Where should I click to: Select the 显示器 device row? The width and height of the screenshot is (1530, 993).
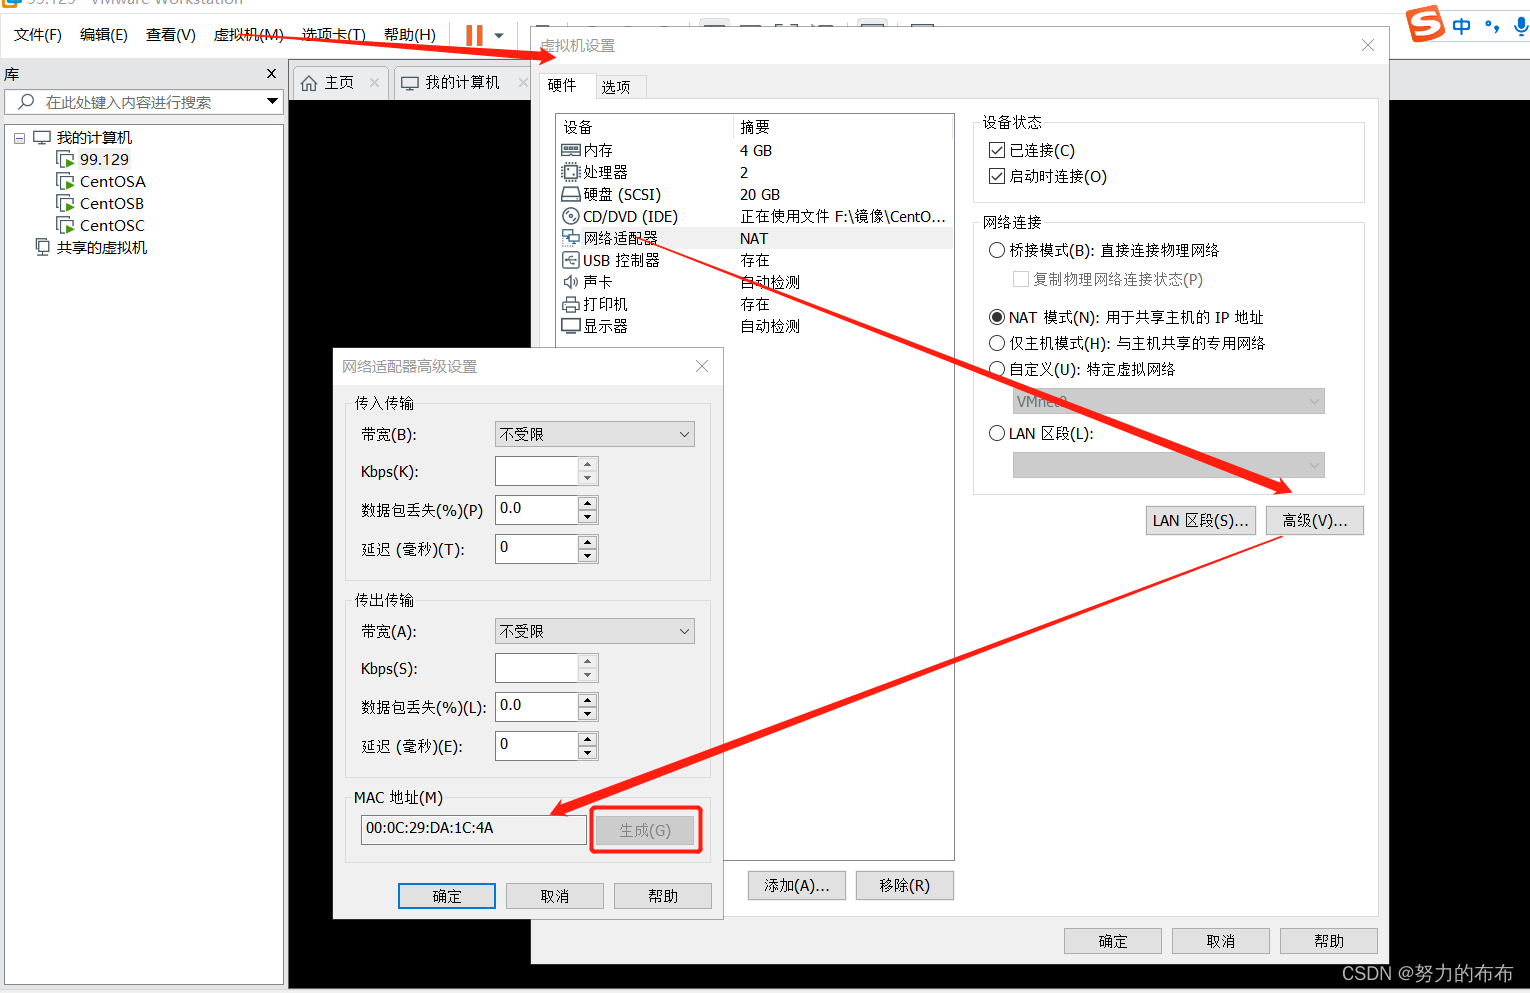[754, 326]
